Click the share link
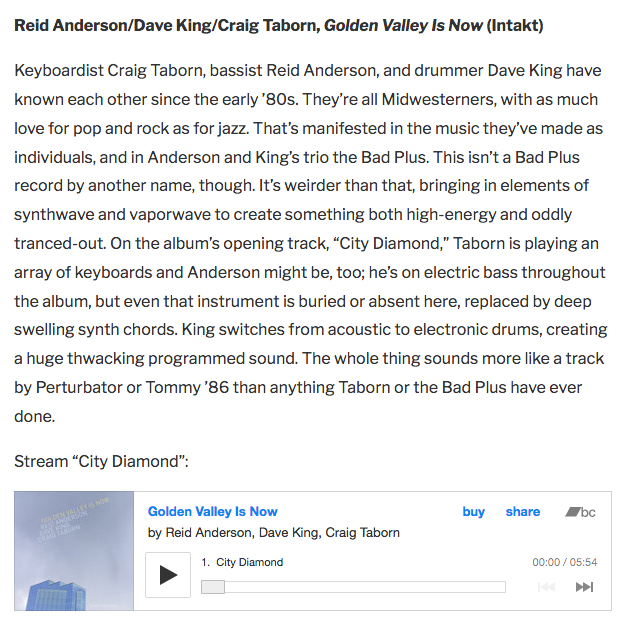Viewport: 632px width, 630px height. point(523,511)
